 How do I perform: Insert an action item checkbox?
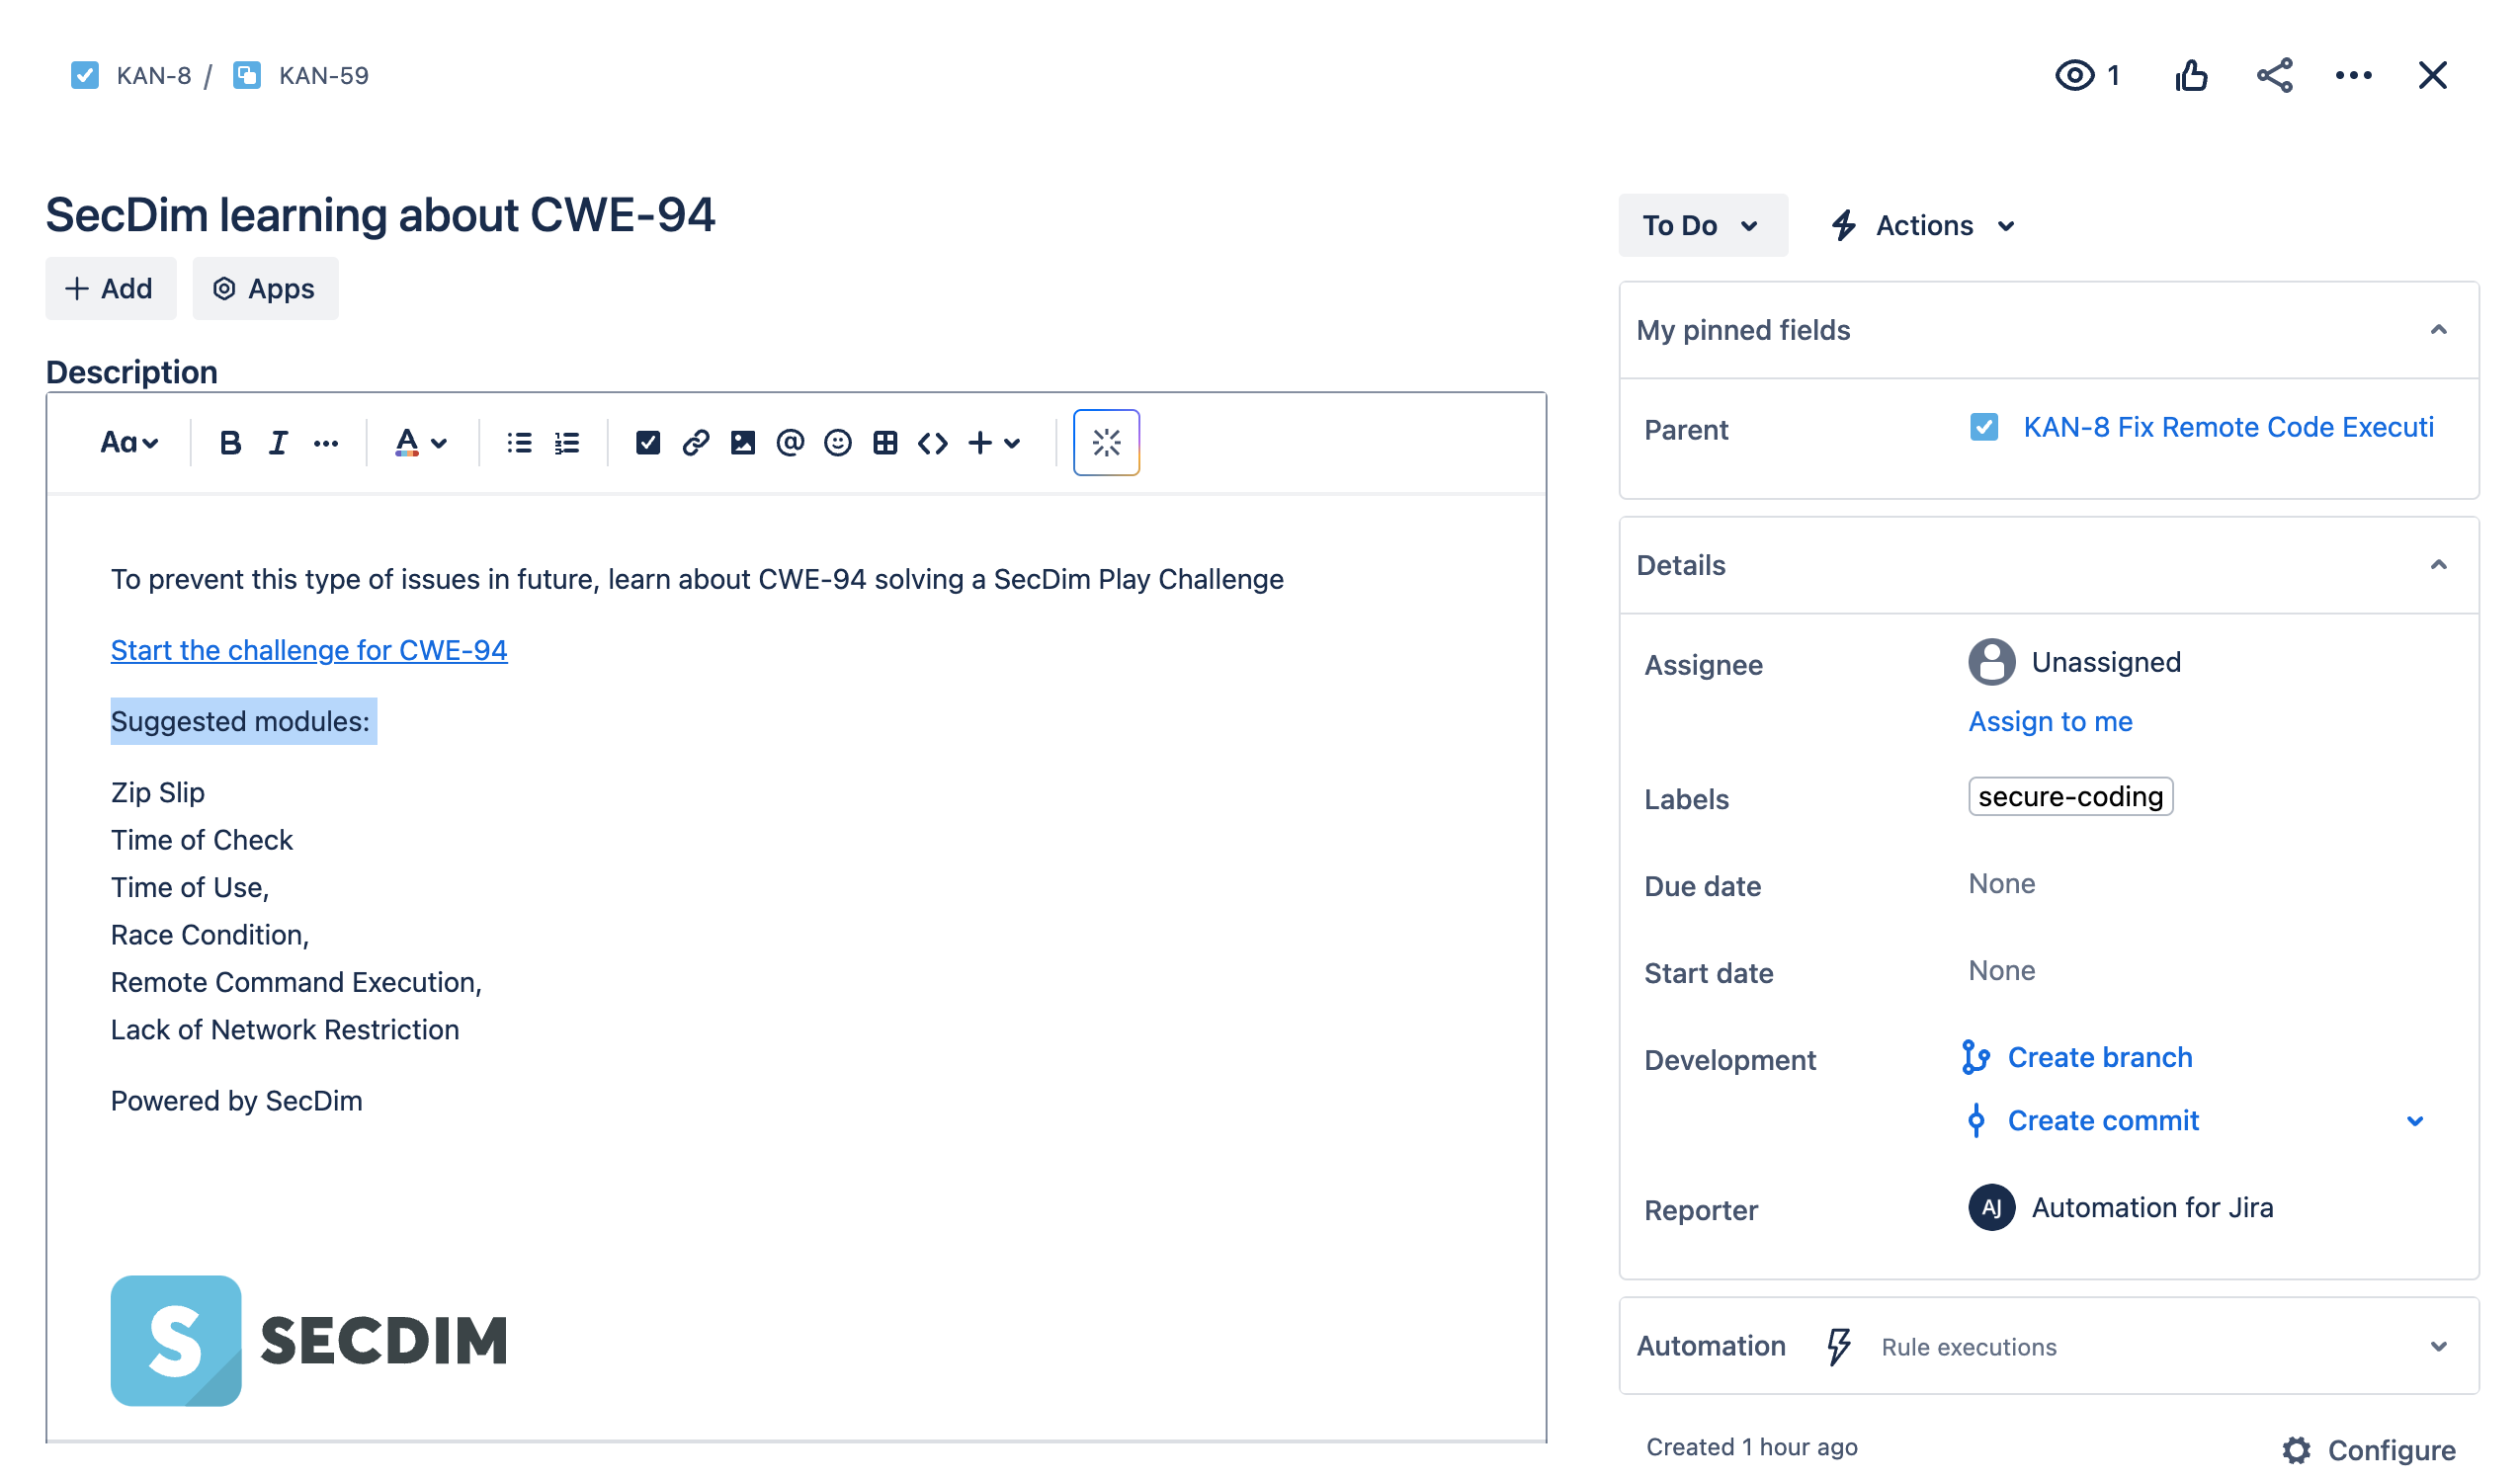(x=648, y=442)
